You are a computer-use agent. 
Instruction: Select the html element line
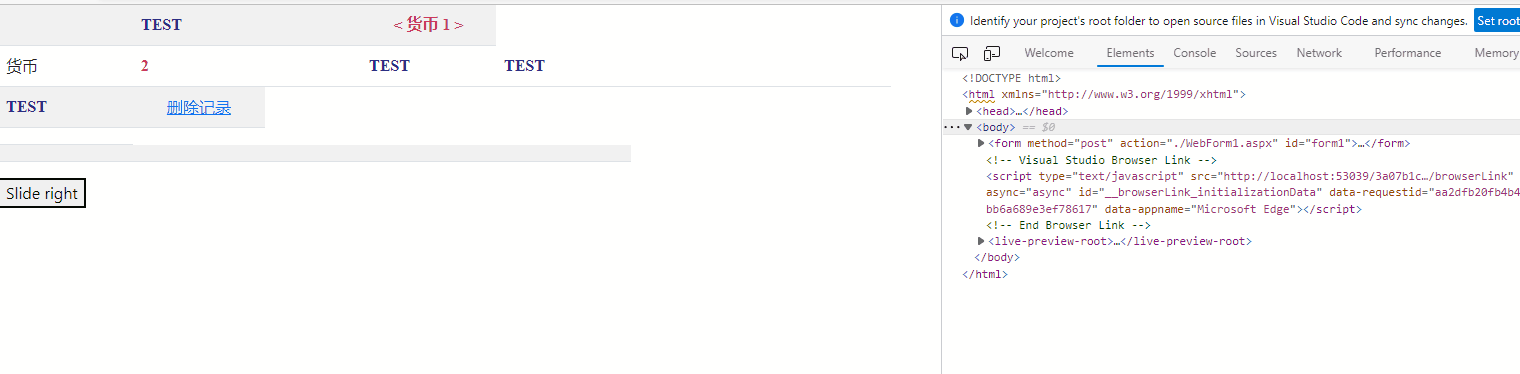point(1103,95)
